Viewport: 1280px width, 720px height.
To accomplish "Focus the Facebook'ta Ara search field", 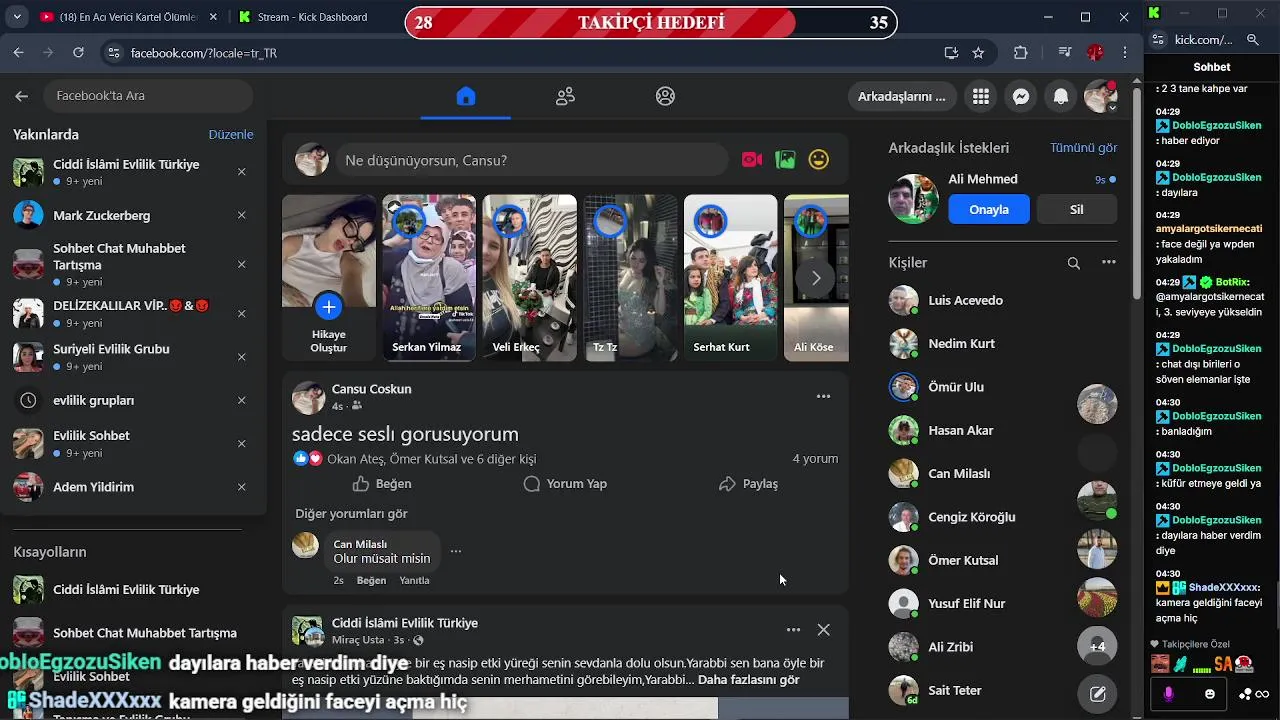I will point(148,96).
